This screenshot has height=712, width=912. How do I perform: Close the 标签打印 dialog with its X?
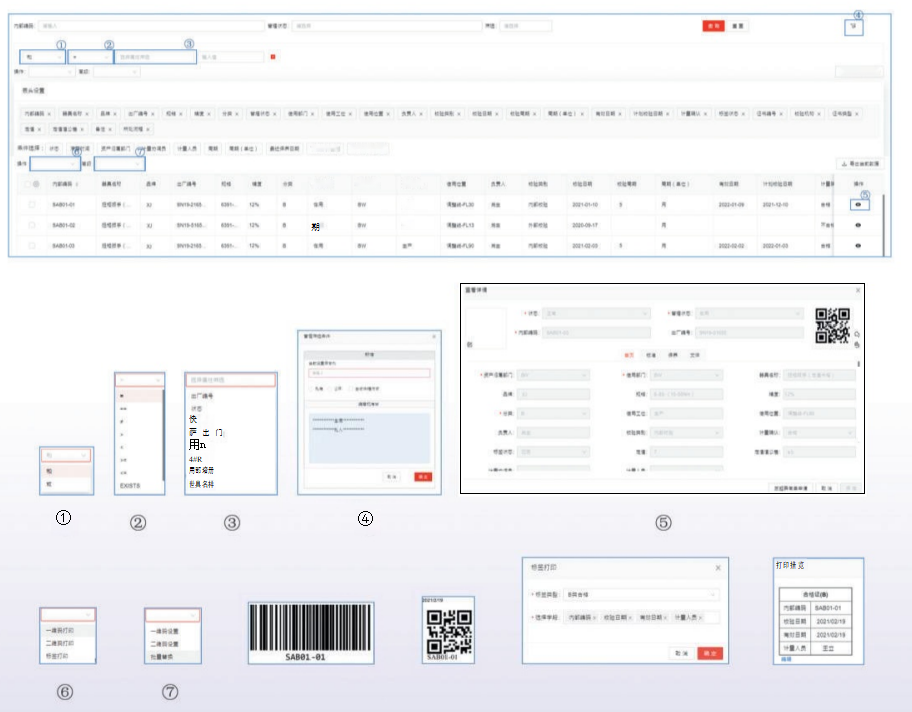click(x=718, y=568)
